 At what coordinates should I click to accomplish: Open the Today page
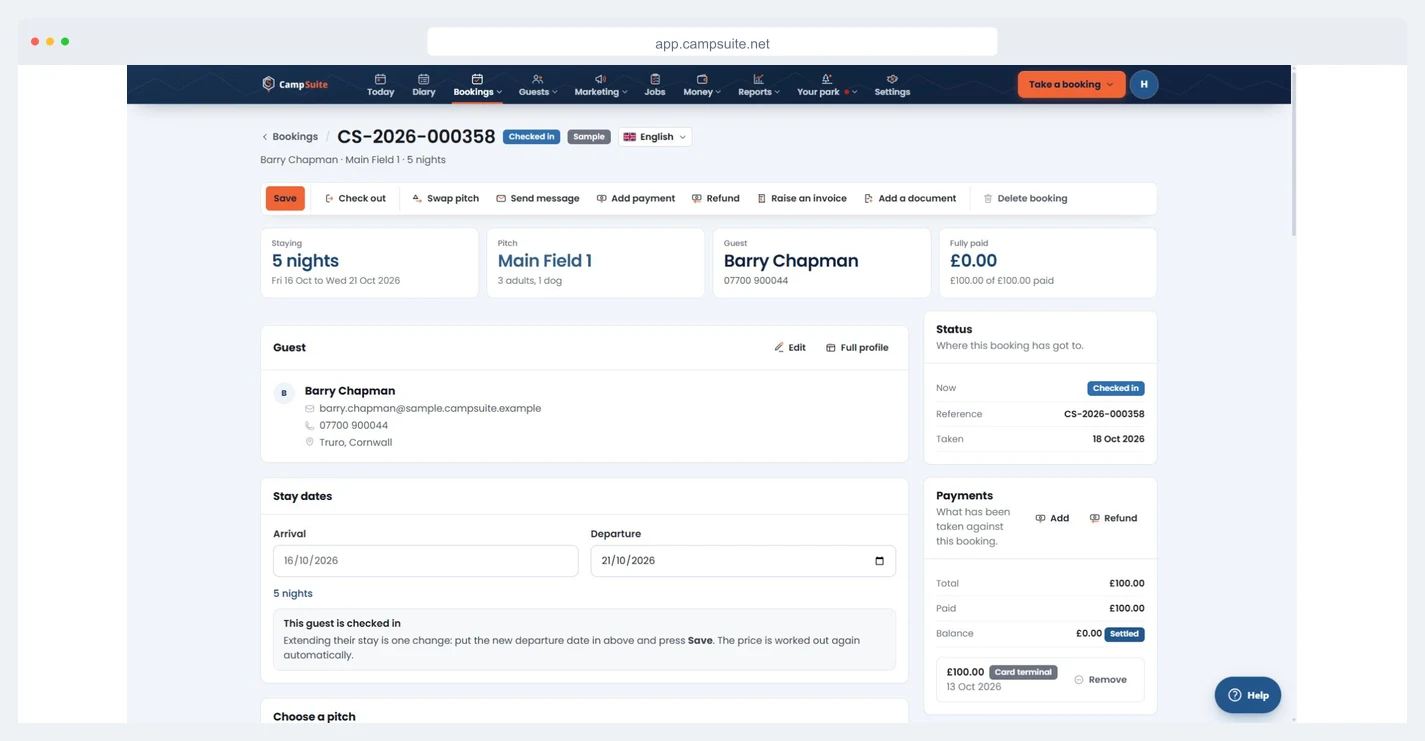coord(380,85)
